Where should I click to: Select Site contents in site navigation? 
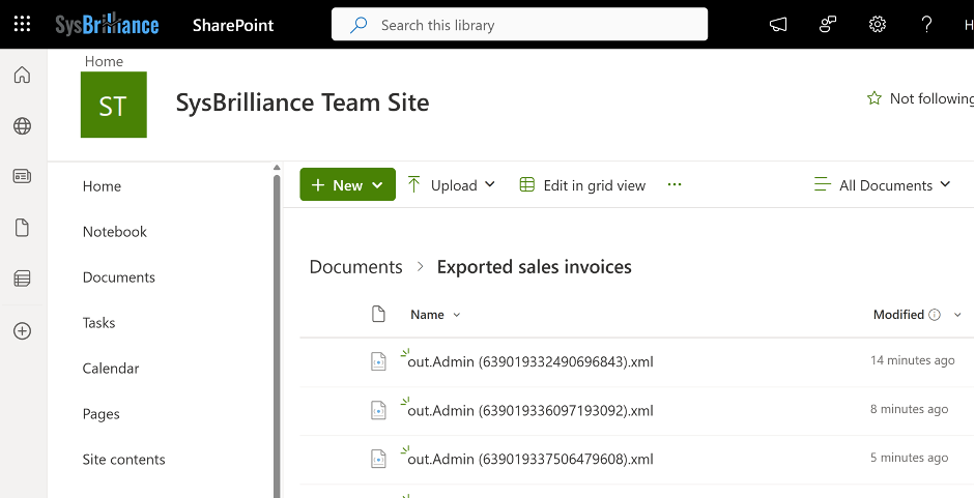click(x=123, y=460)
